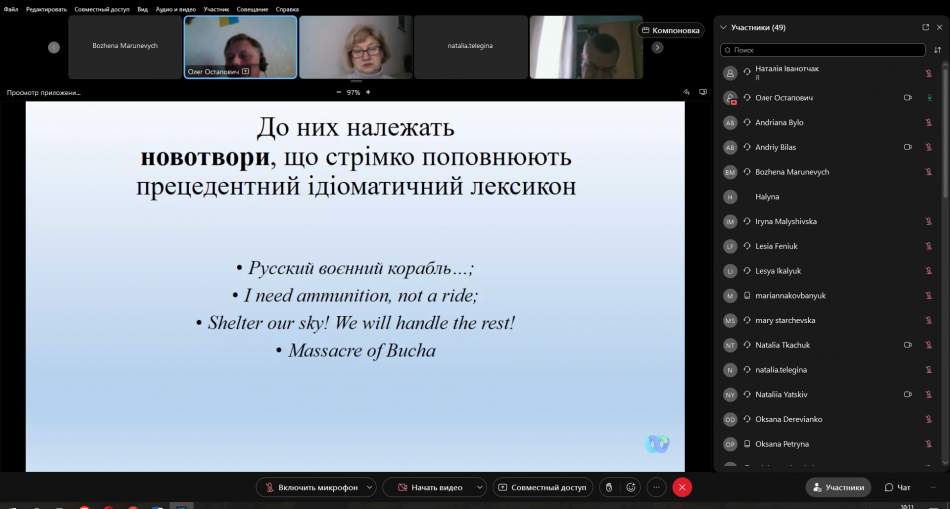Click the red leave meeting button
The height and width of the screenshot is (509, 950).
point(682,487)
